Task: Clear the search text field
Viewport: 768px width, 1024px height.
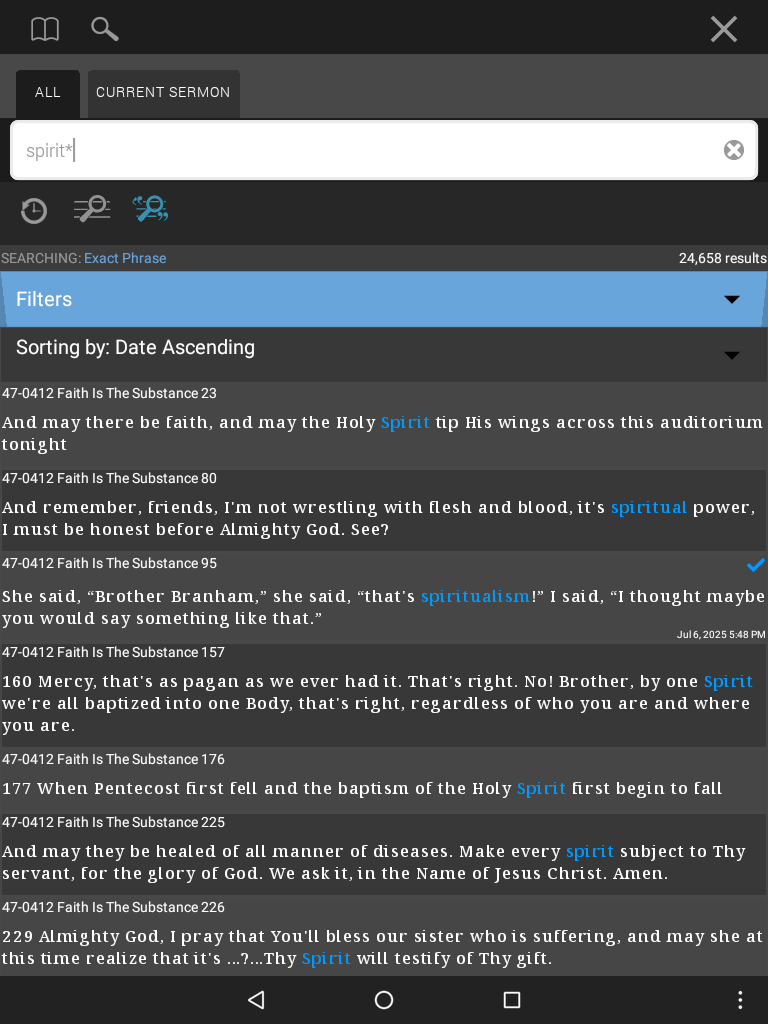Action: point(733,150)
